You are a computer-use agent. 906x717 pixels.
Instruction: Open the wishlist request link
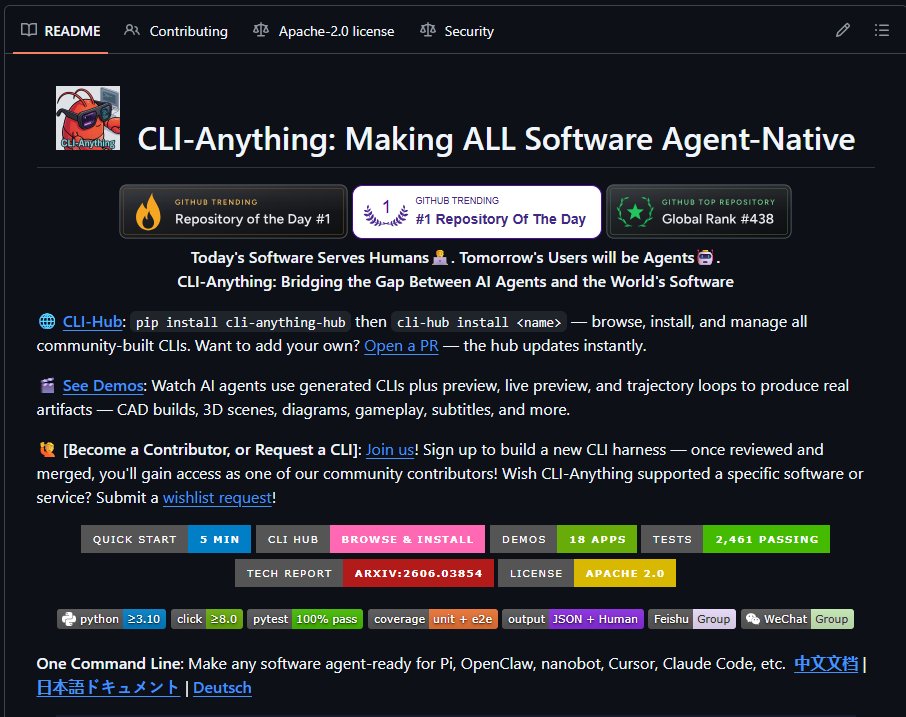[217, 498]
